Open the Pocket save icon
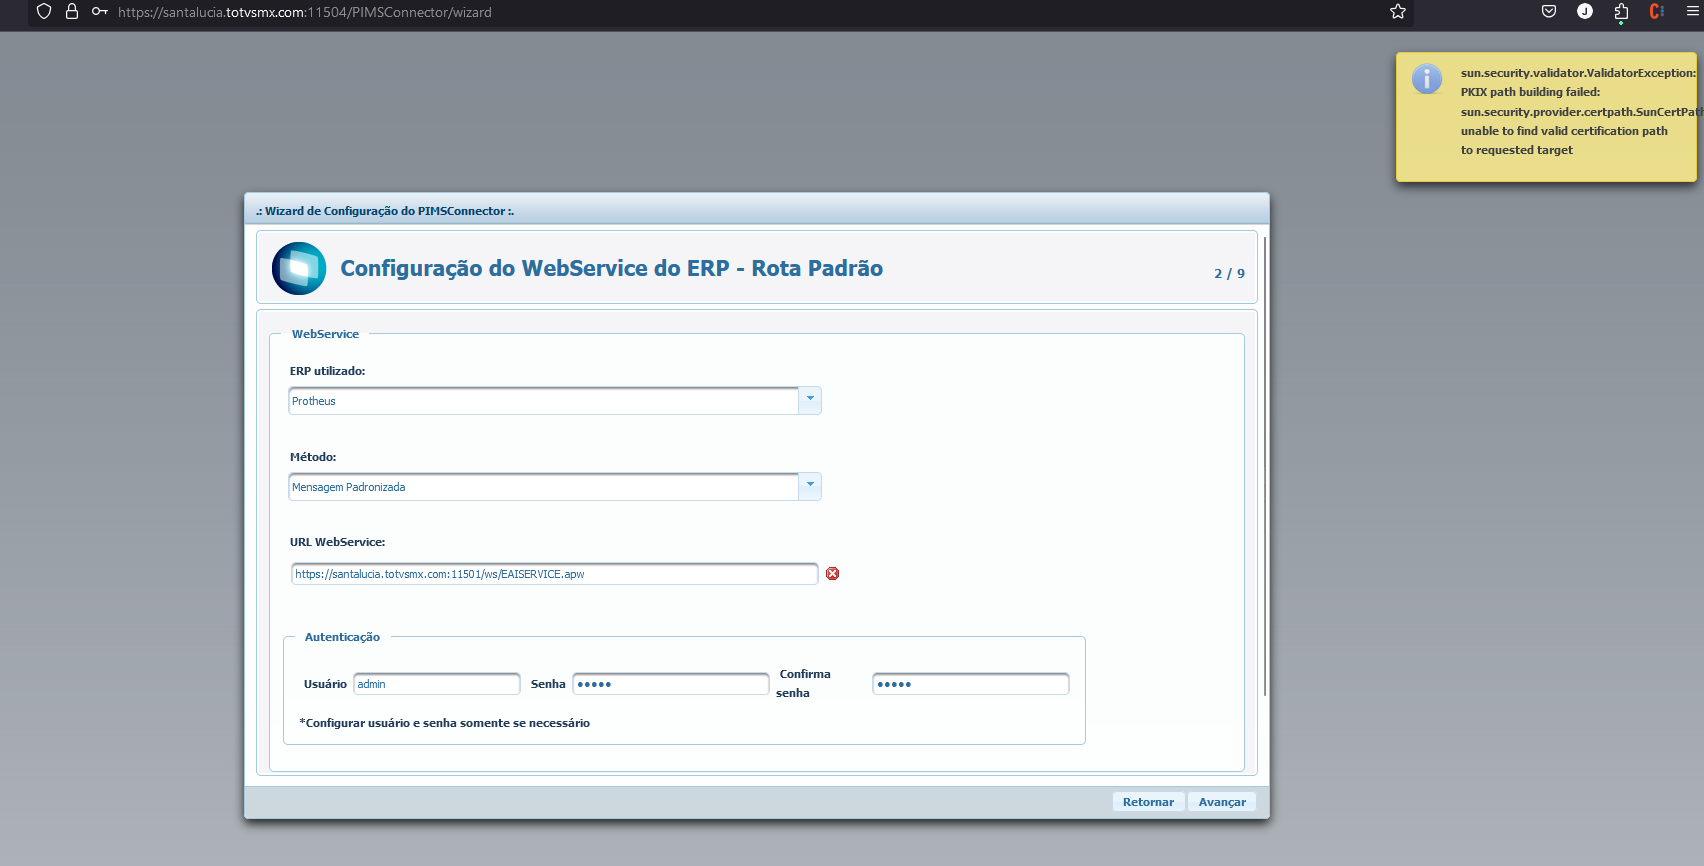This screenshot has height=866, width=1704. (x=1549, y=12)
